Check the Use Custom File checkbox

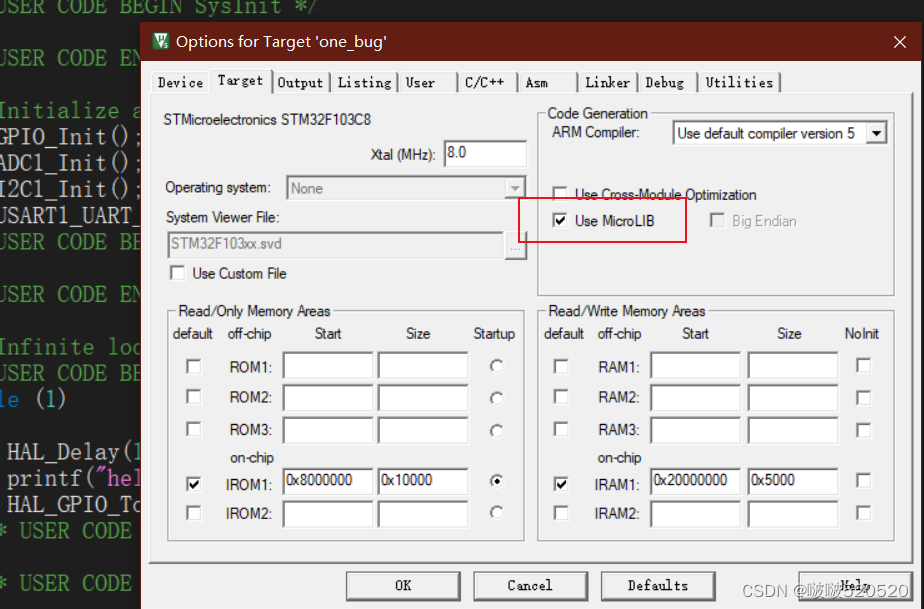[176, 272]
